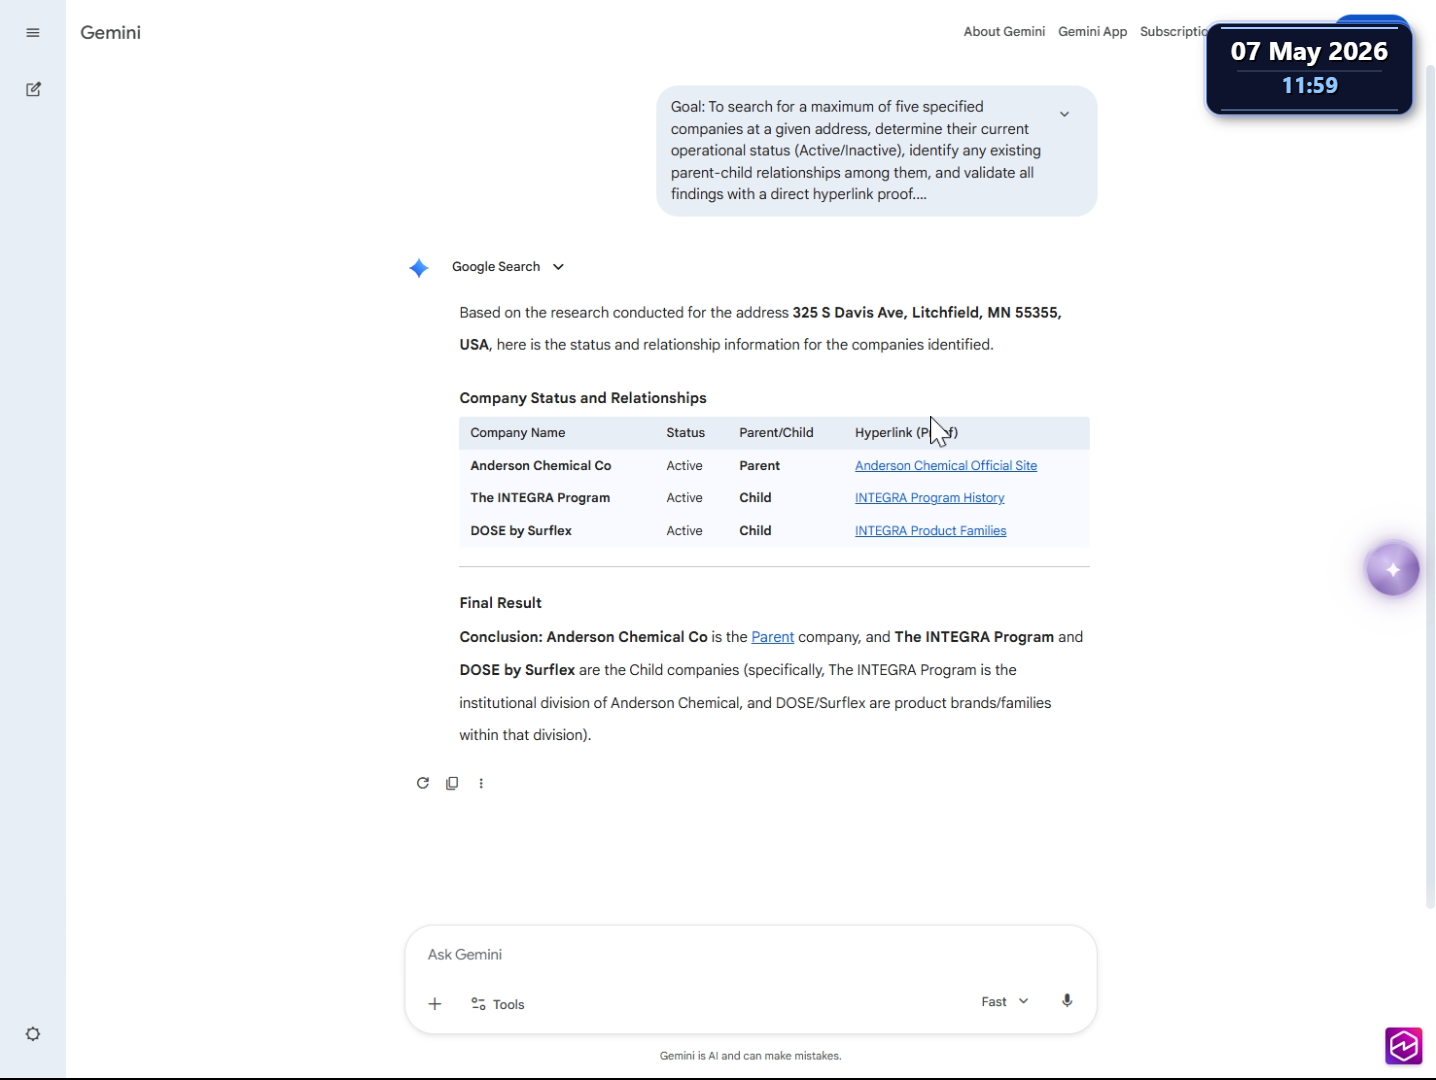Open Gemini App in the top navigation

click(x=1092, y=32)
